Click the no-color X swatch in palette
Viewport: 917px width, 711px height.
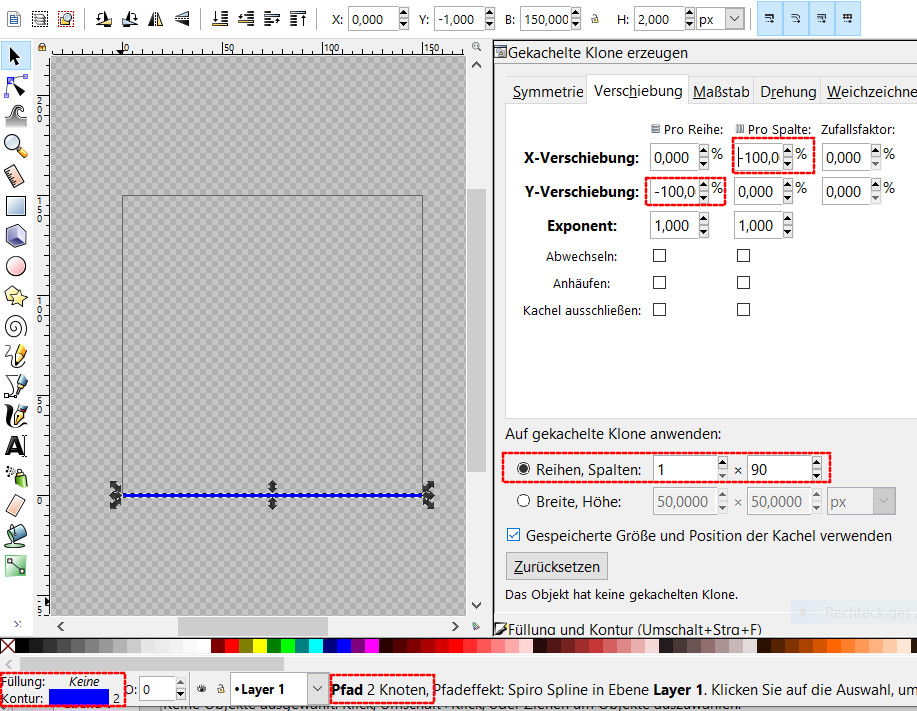point(8,646)
